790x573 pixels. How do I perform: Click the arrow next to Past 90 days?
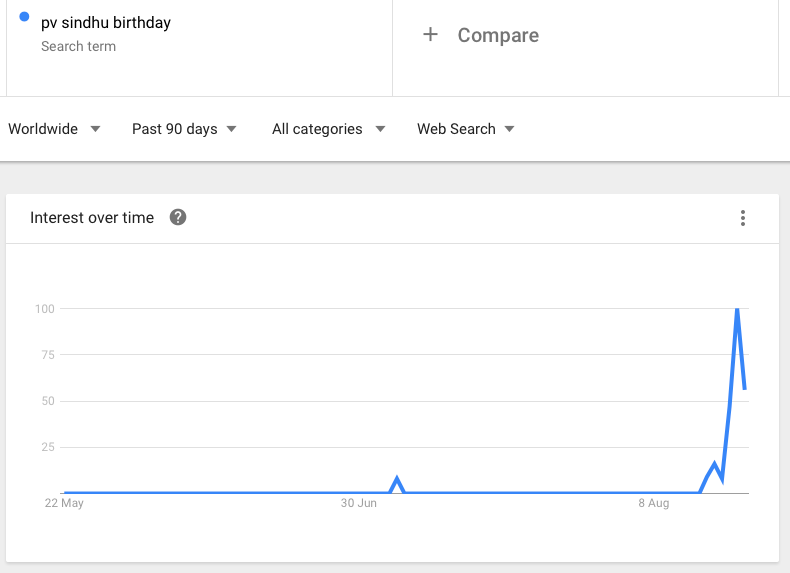[232, 129]
